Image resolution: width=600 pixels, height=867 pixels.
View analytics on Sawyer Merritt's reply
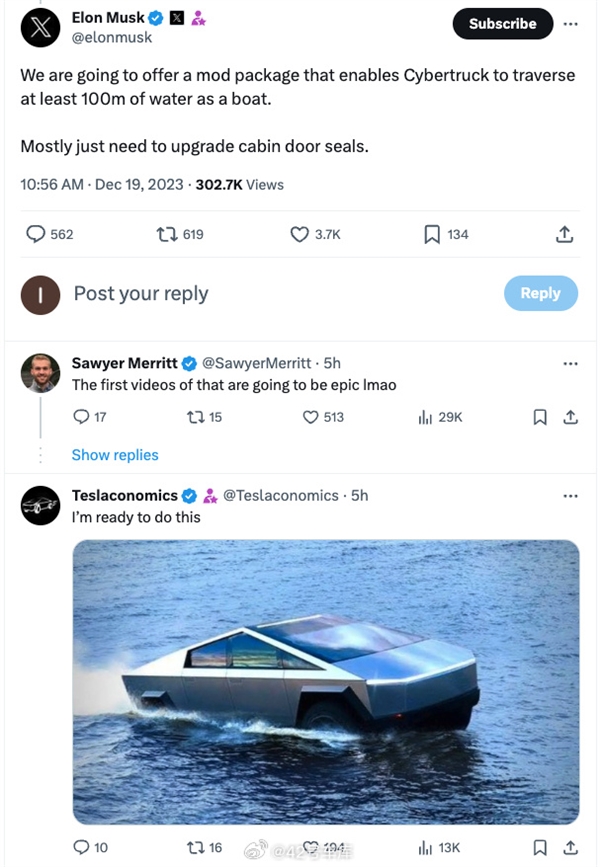[425, 417]
